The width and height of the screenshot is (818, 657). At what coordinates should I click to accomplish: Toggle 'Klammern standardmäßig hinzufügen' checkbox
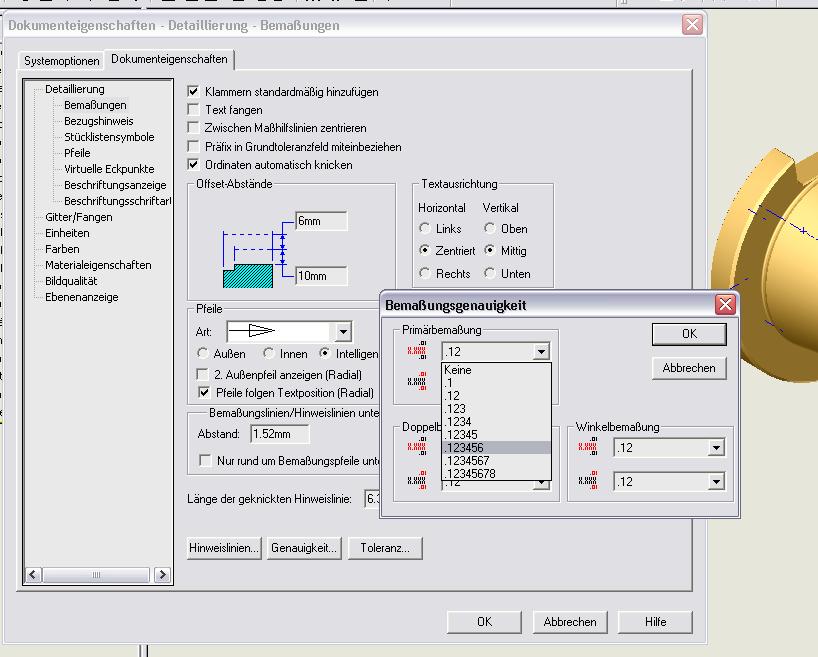(194, 92)
